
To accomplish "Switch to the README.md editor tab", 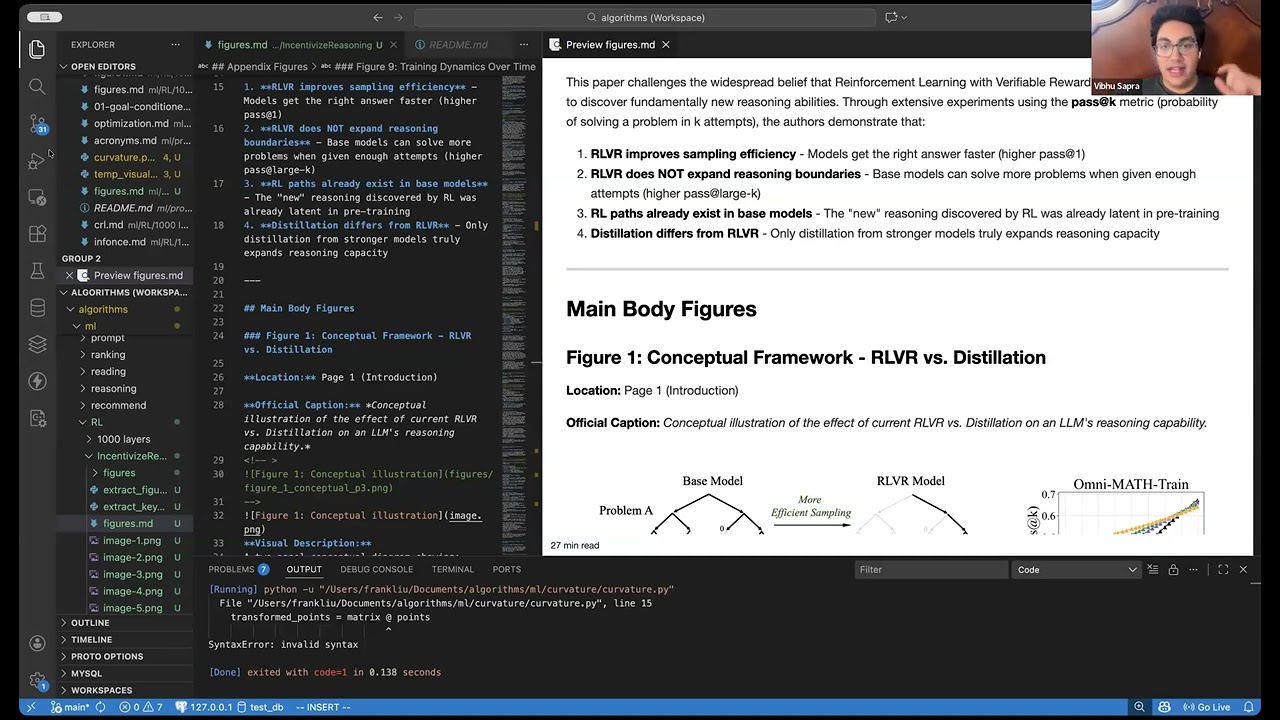I will click(x=458, y=44).
